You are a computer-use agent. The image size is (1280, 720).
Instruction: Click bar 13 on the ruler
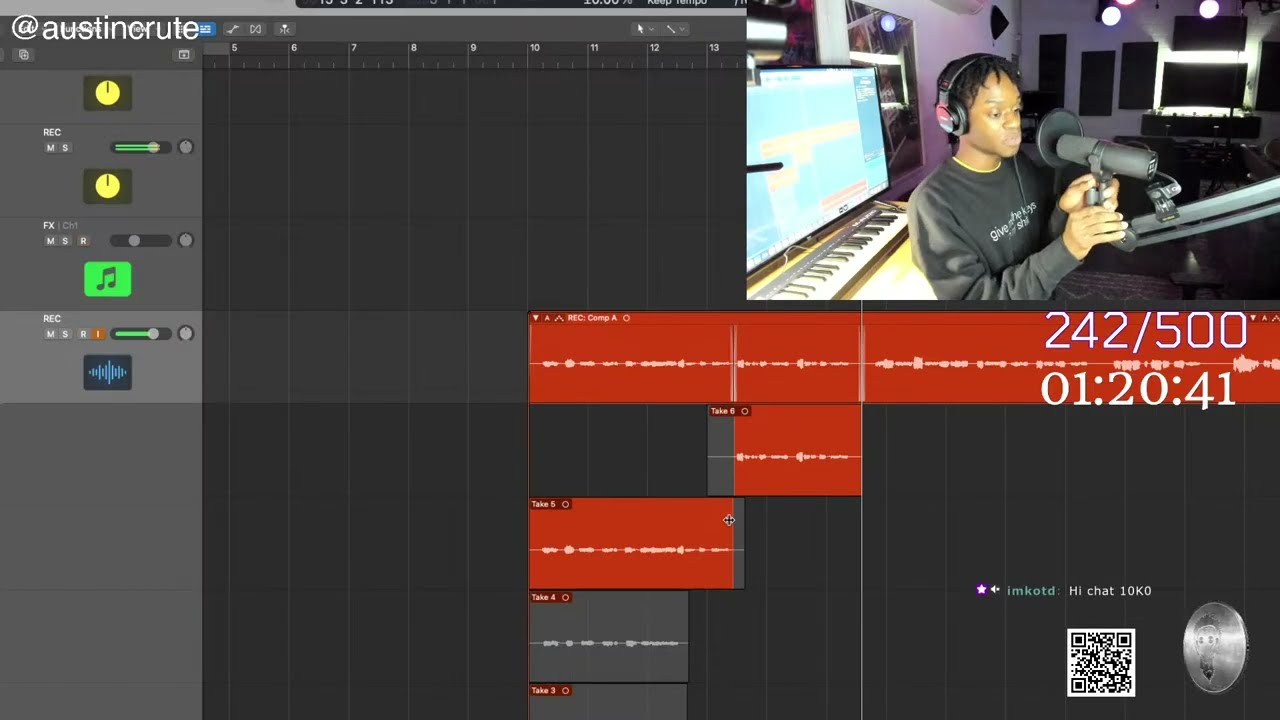[714, 48]
